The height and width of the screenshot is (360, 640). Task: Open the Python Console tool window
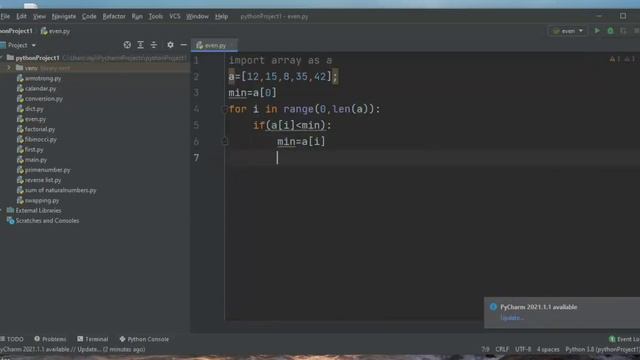[144, 339]
